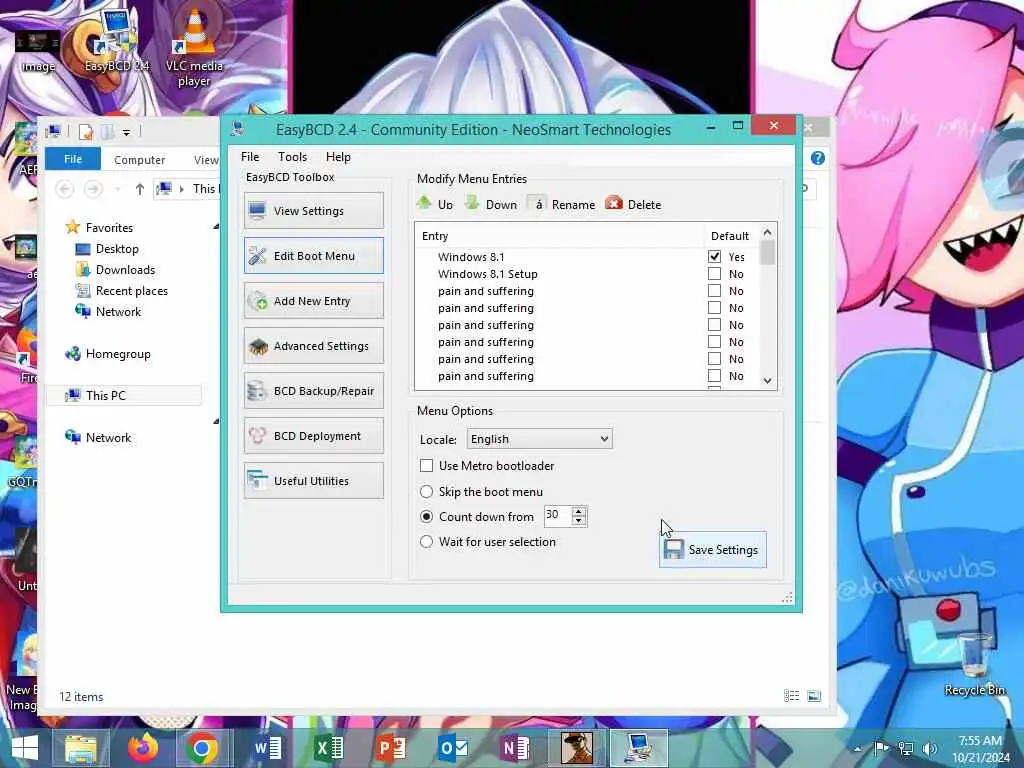Select This PC in navigation pane
Viewport: 1024px width, 768px height.
124,395
